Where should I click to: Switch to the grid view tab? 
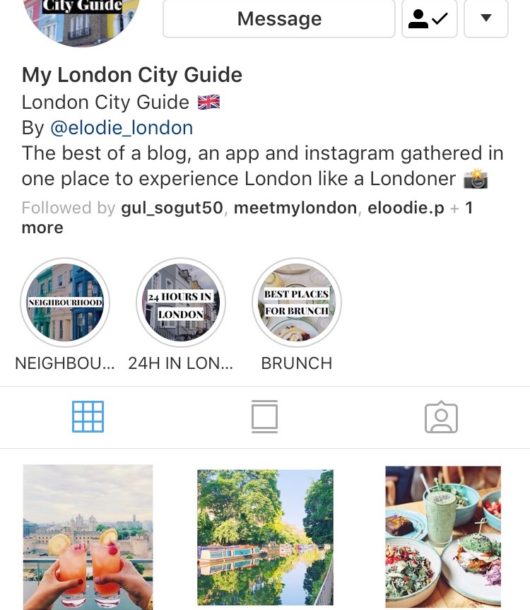[x=88, y=417]
